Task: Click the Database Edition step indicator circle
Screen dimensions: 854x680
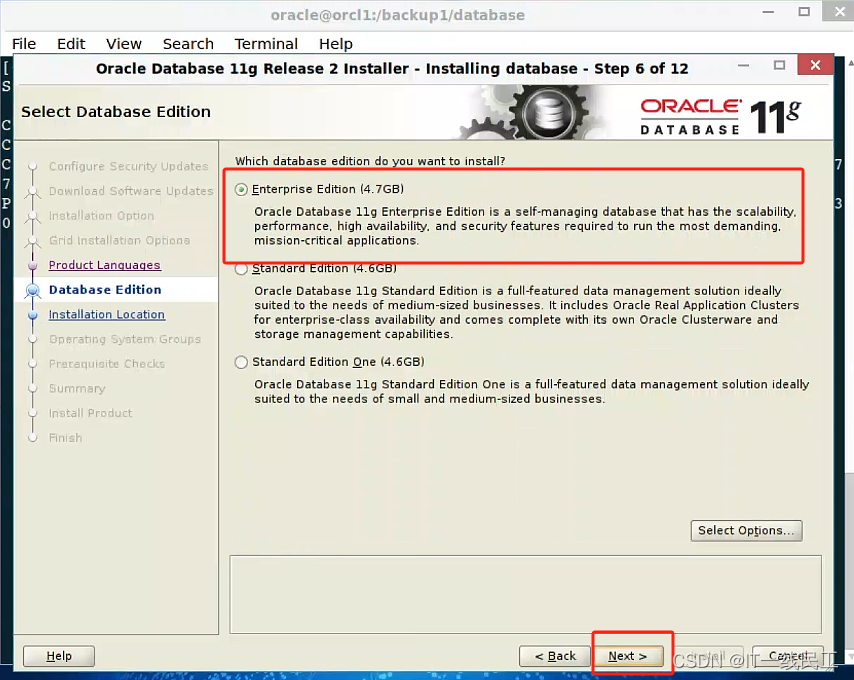Action: (x=32, y=290)
